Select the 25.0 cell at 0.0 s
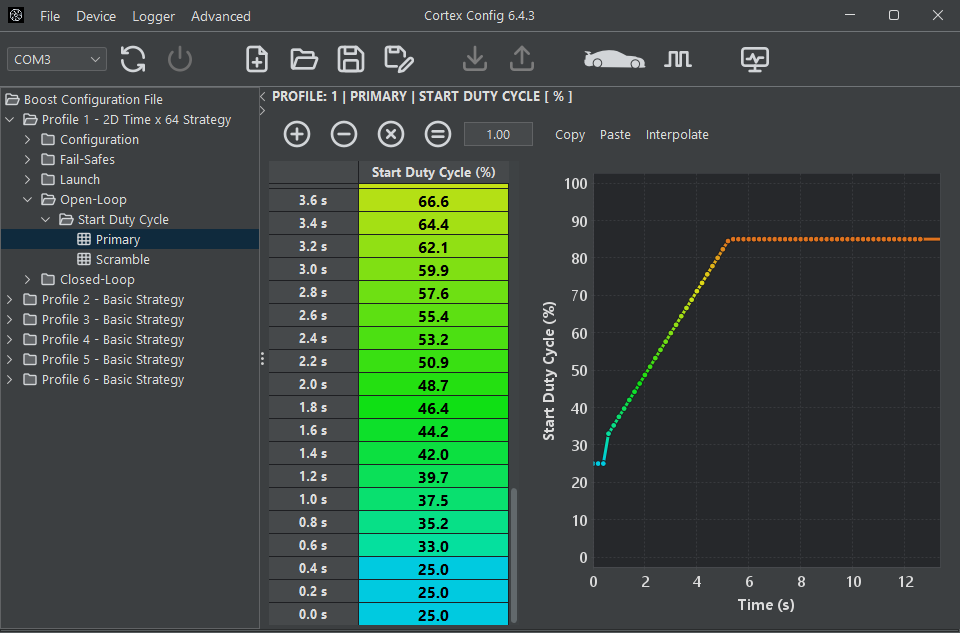 [x=433, y=615]
